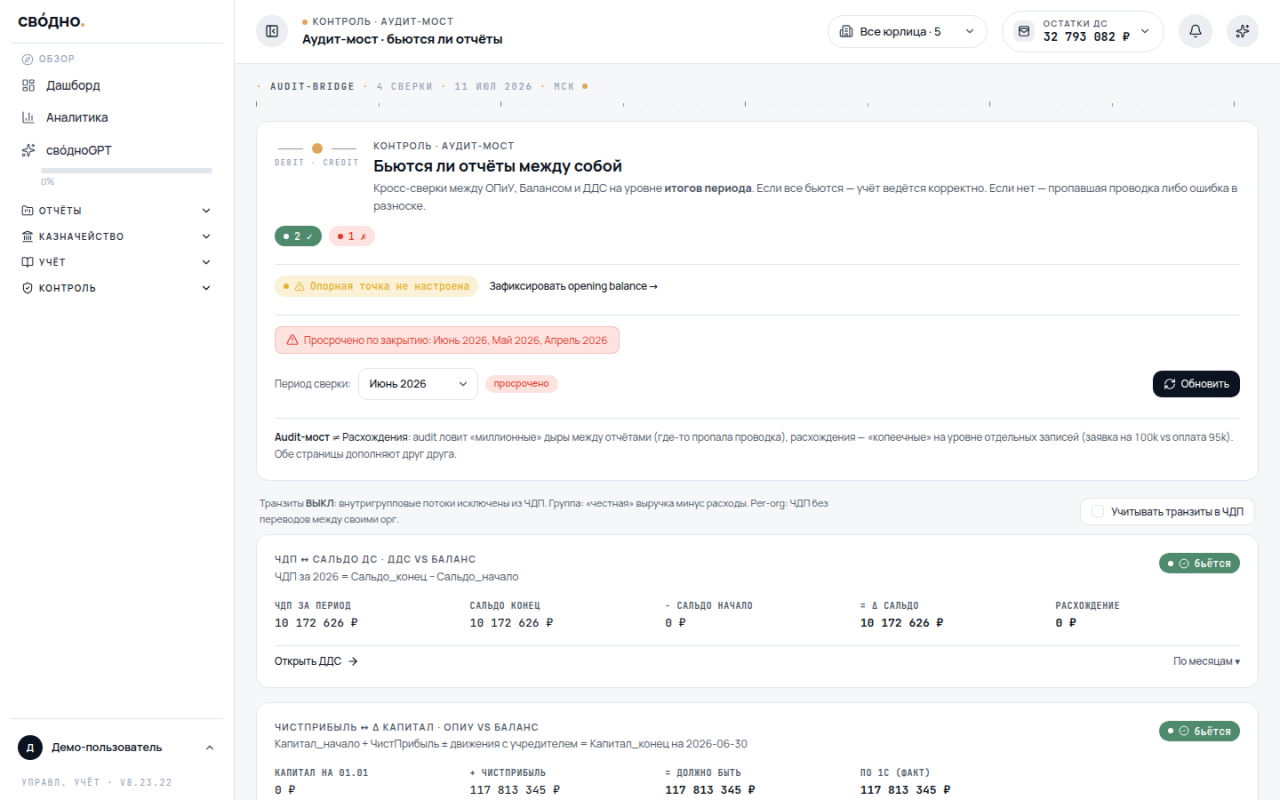Image resolution: width=1280 pixels, height=800 pixels.
Task: Open the Демо-пользователь account menu
Action: [x=117, y=747]
